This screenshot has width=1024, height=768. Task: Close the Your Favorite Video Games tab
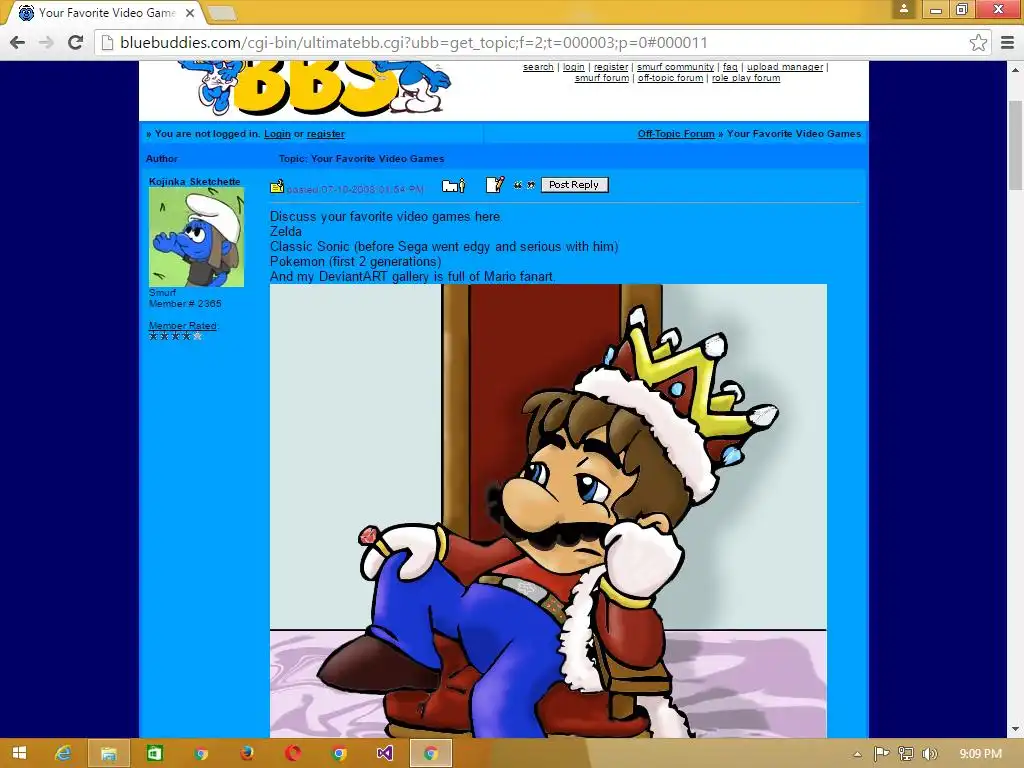[190, 12]
